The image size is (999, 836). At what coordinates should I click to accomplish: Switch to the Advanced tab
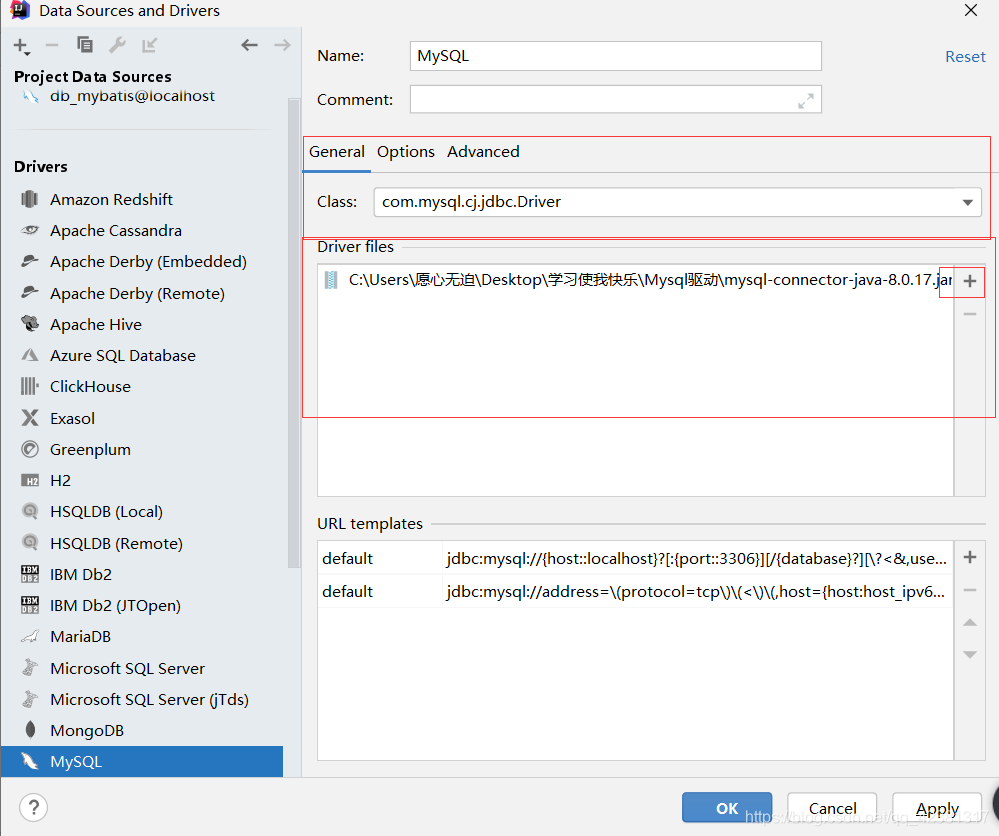(x=483, y=152)
